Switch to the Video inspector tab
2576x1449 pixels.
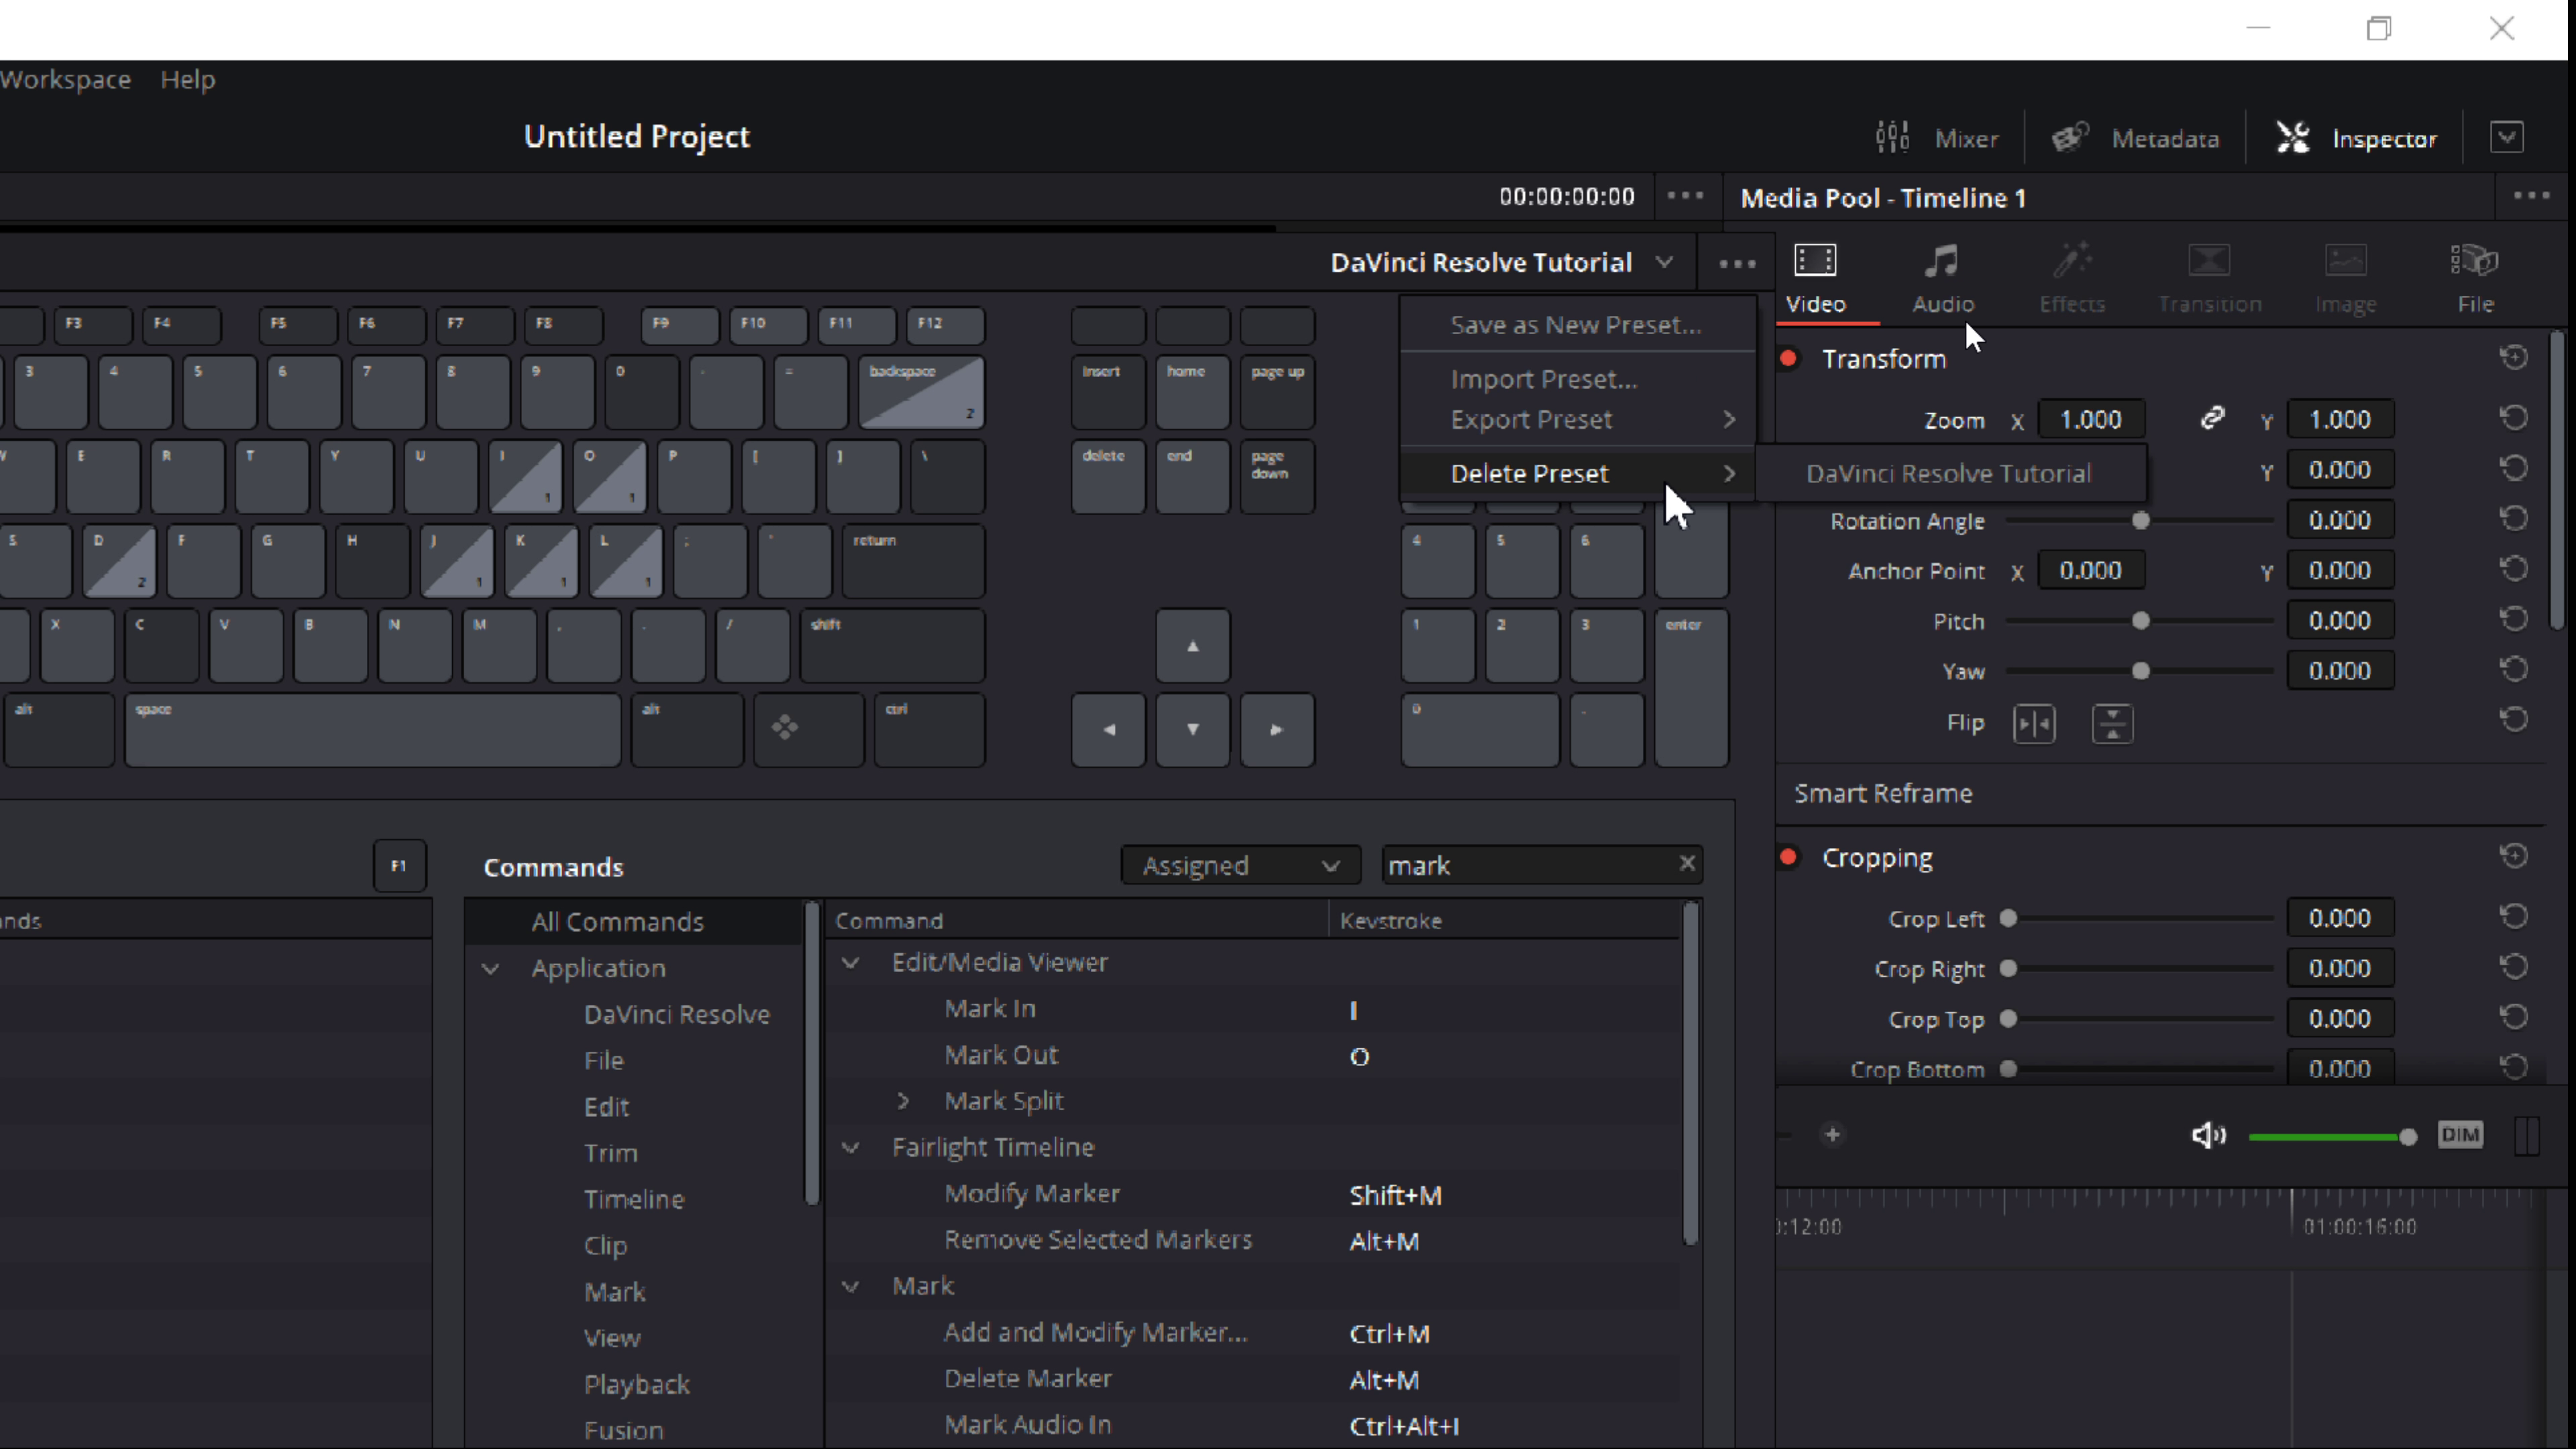point(1815,279)
